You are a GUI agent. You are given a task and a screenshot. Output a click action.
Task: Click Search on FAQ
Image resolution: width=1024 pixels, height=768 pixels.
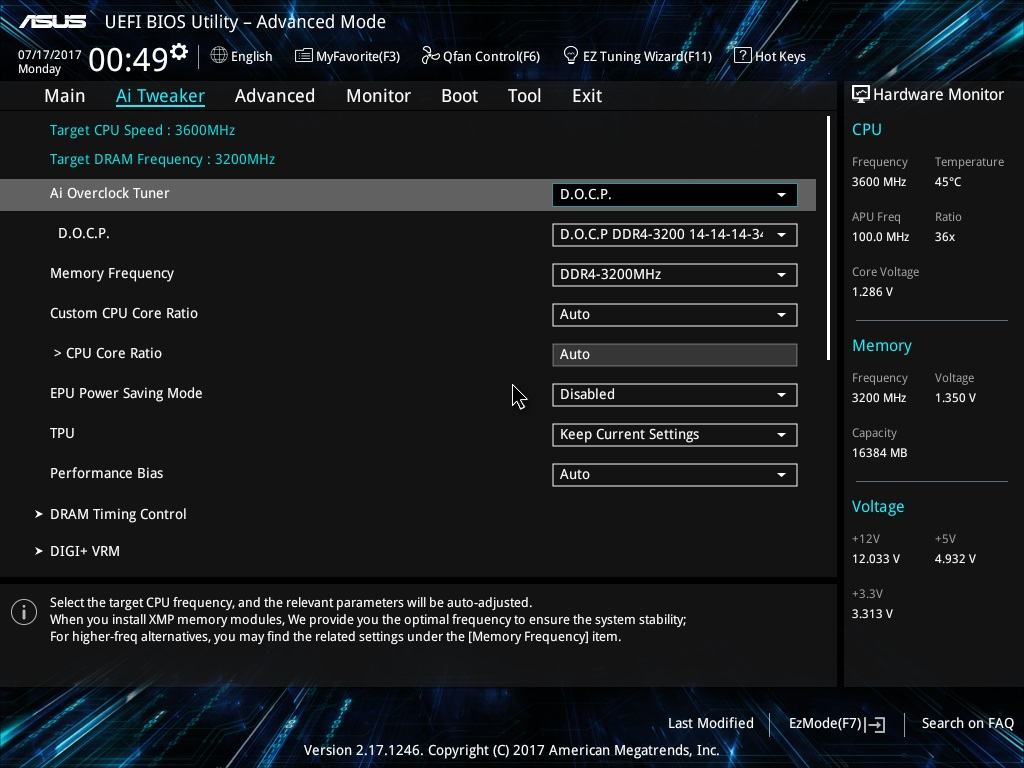967,723
